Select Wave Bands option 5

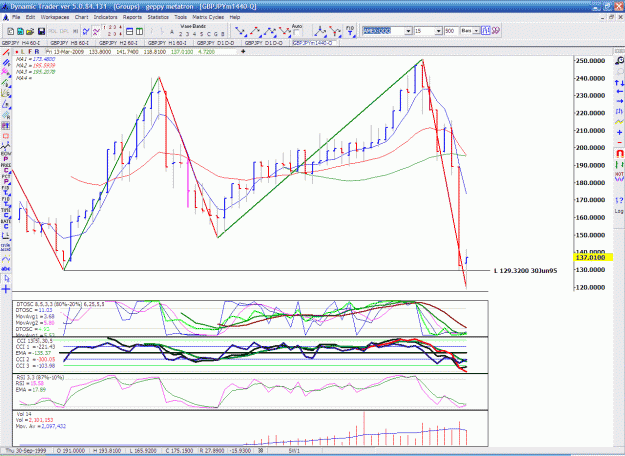(201, 34)
